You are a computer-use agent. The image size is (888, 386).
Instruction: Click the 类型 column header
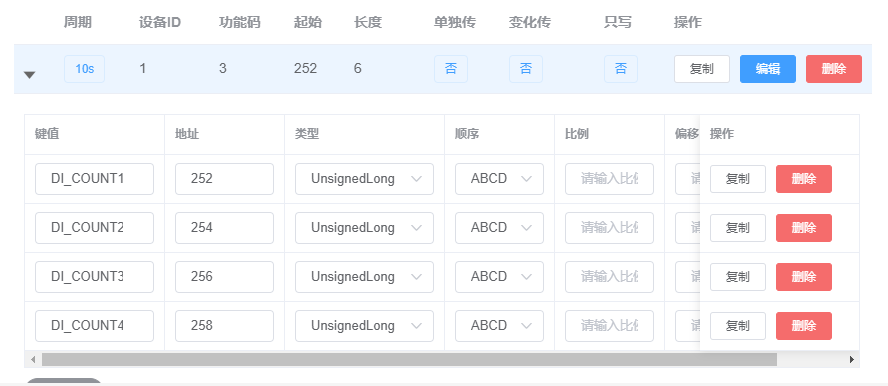click(x=307, y=134)
